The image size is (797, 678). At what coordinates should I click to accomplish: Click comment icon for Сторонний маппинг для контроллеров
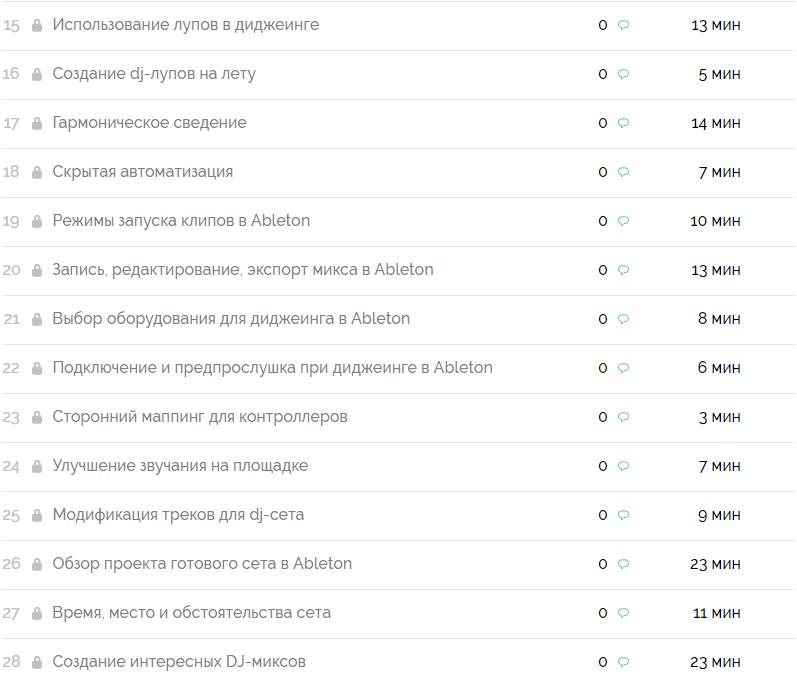tap(623, 417)
